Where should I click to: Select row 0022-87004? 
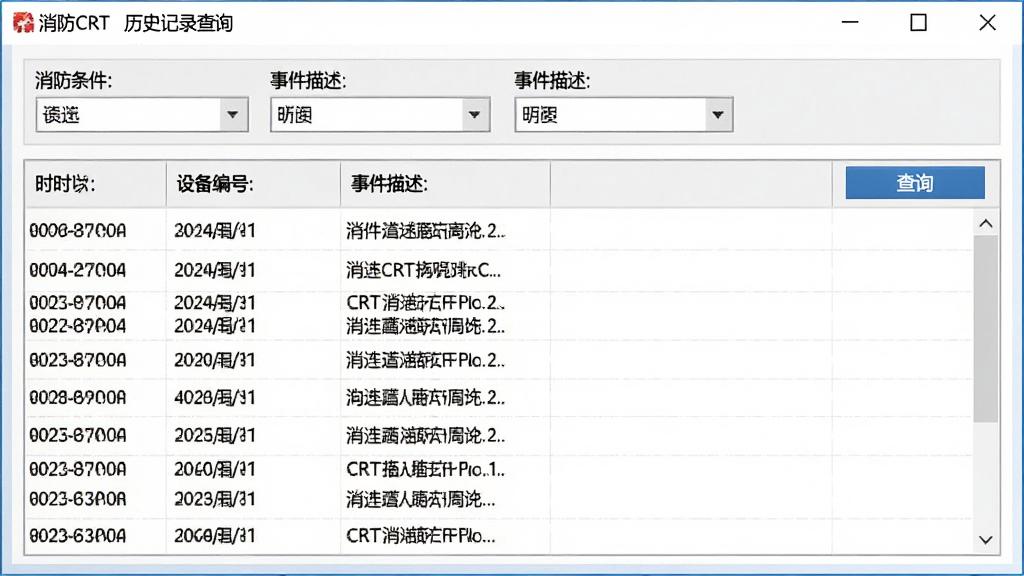pos(499,326)
